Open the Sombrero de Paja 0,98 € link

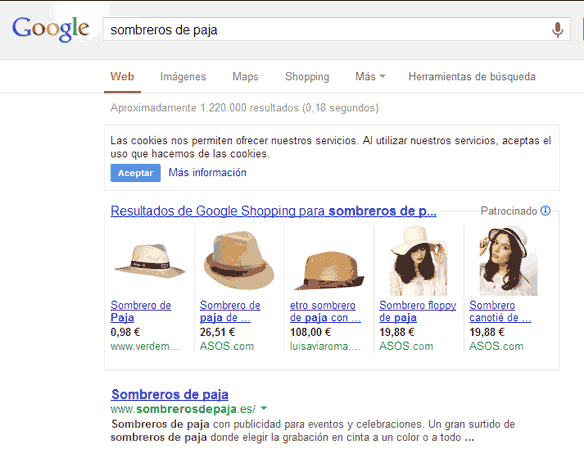[x=141, y=311]
